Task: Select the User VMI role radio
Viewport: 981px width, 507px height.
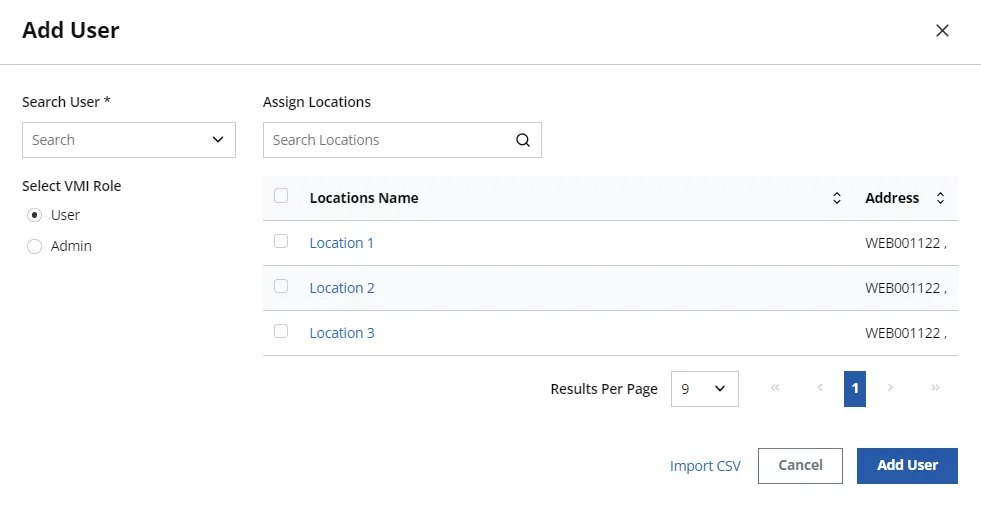Action: [x=34, y=215]
